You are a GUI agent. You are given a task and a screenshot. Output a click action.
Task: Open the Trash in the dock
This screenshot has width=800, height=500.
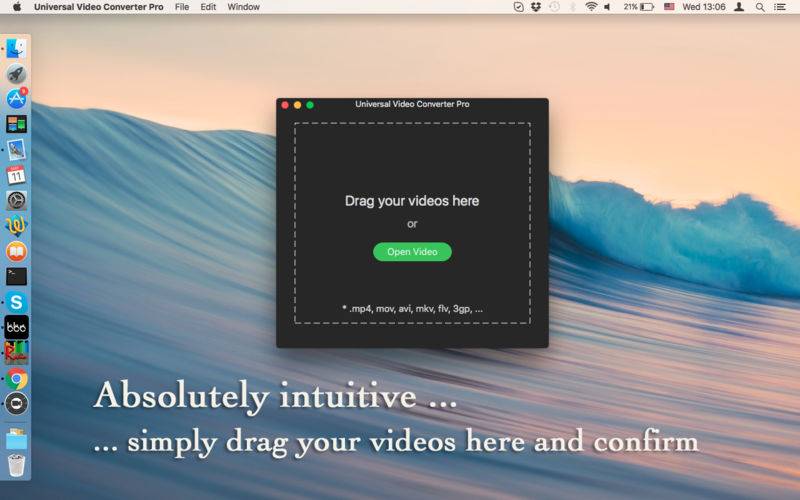(16, 464)
